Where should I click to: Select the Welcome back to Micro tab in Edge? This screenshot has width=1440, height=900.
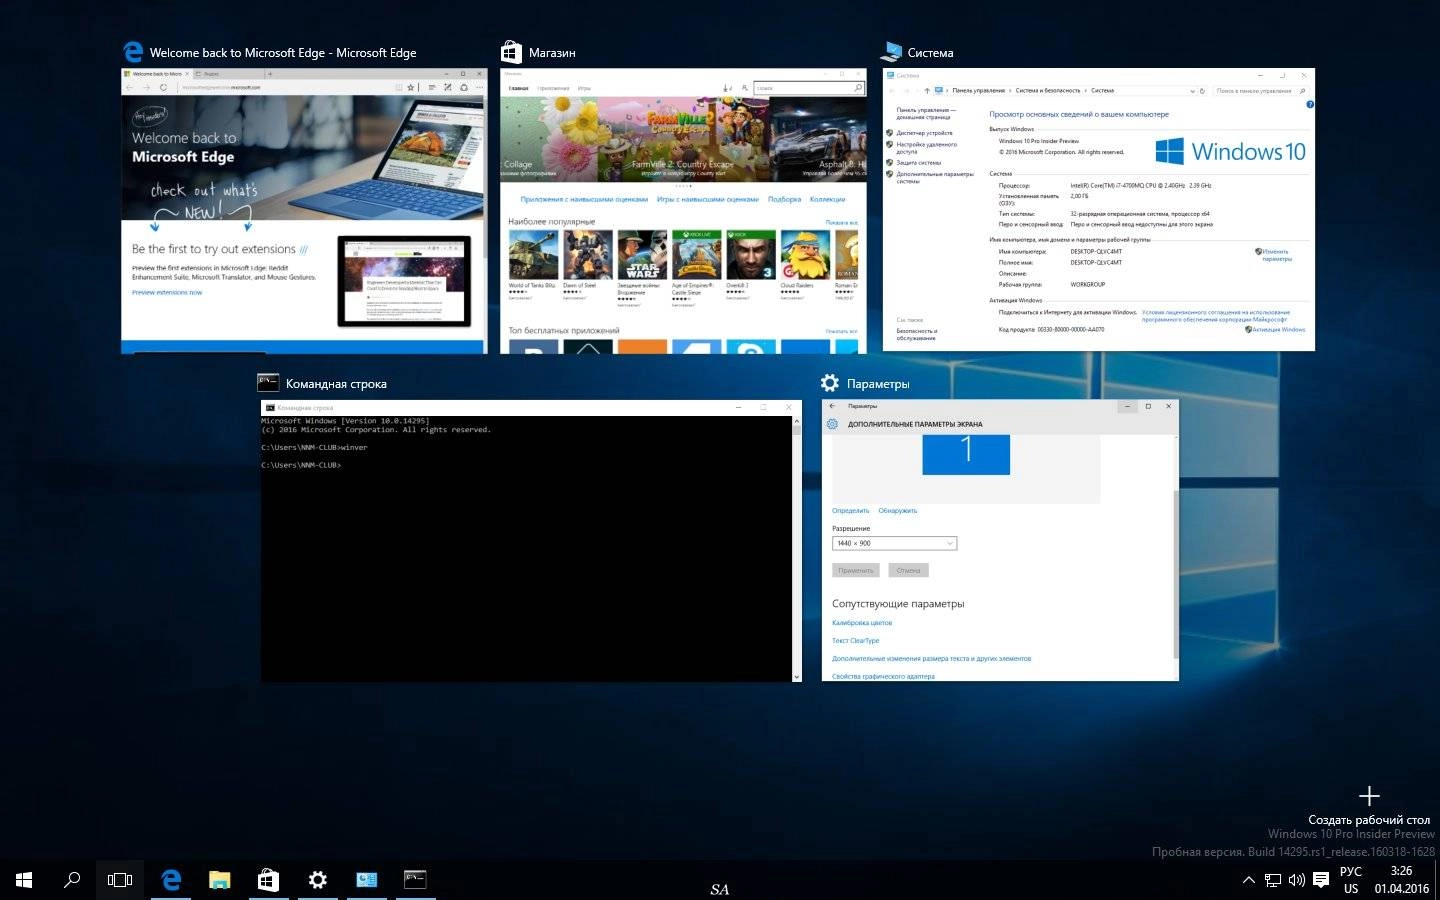tap(155, 74)
